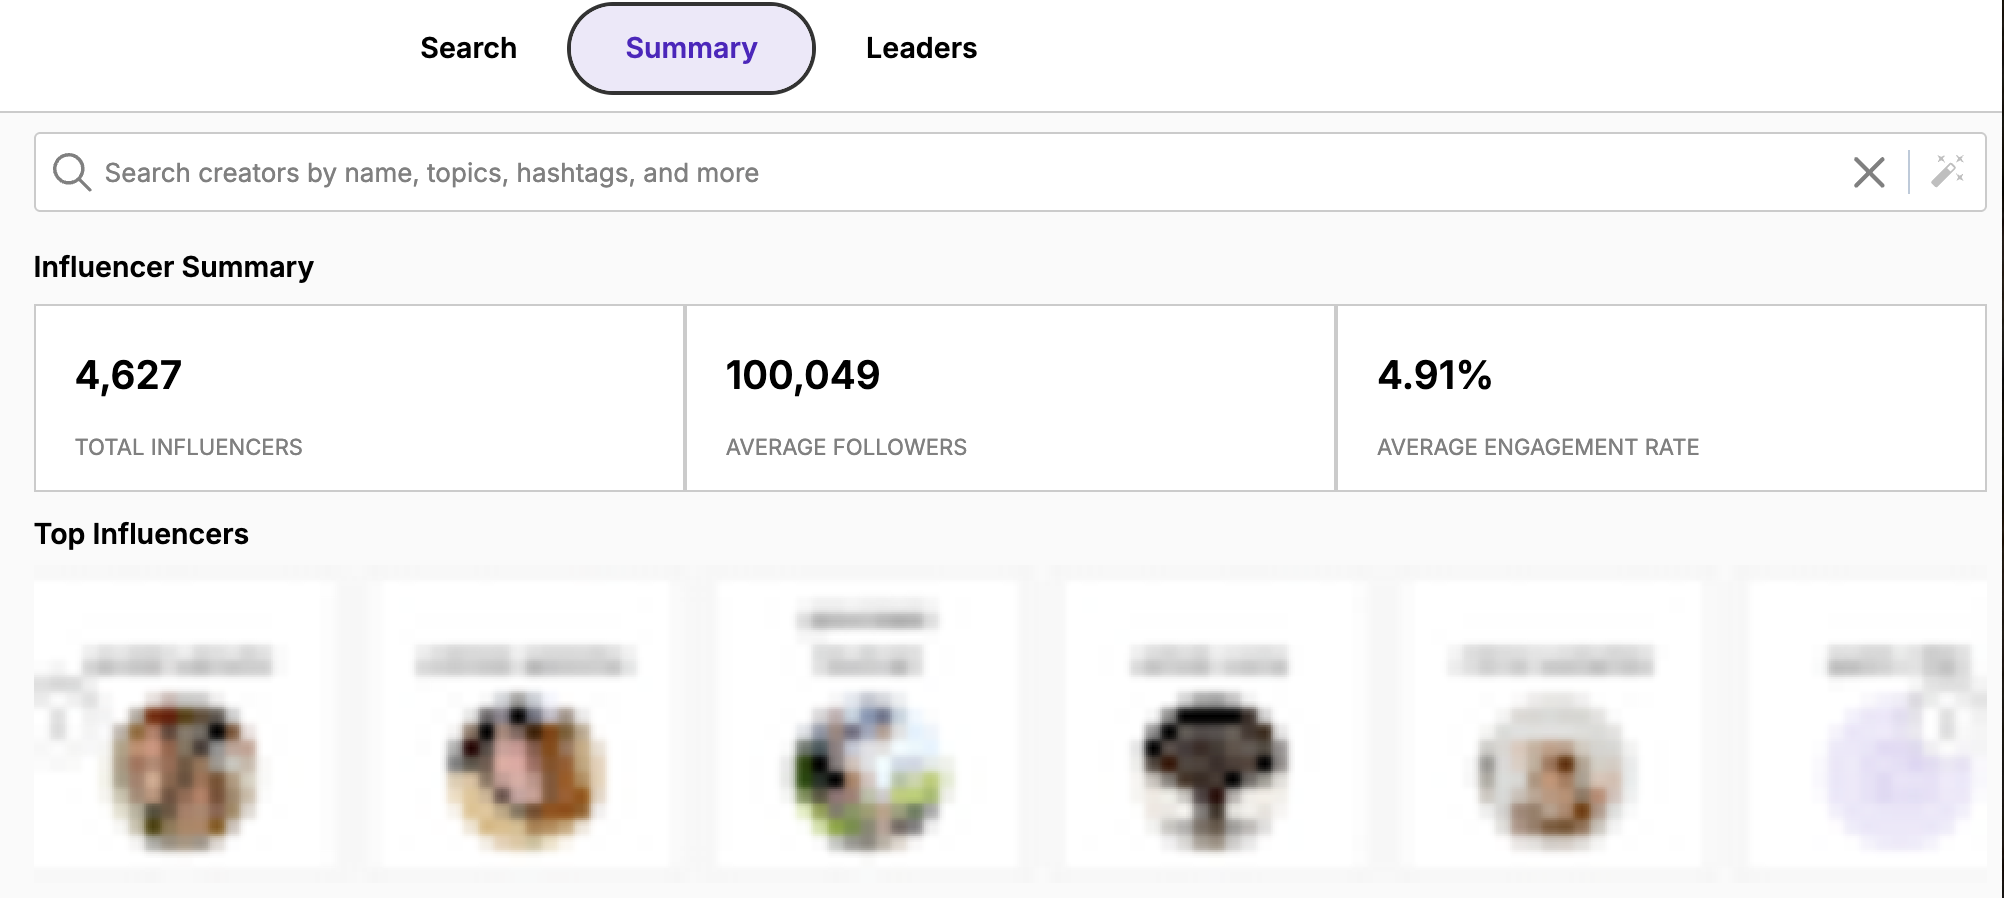The height and width of the screenshot is (898, 2004).
Task: Click the Top Influencers heading
Action: point(141,534)
